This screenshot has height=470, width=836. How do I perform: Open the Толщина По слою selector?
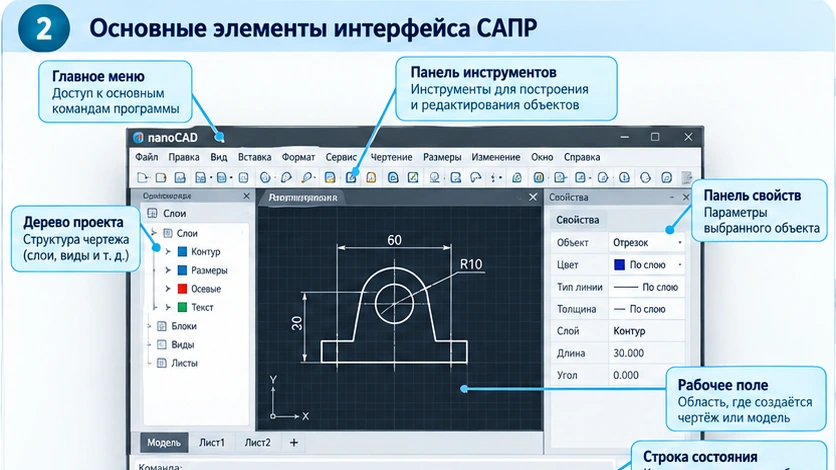click(x=647, y=309)
